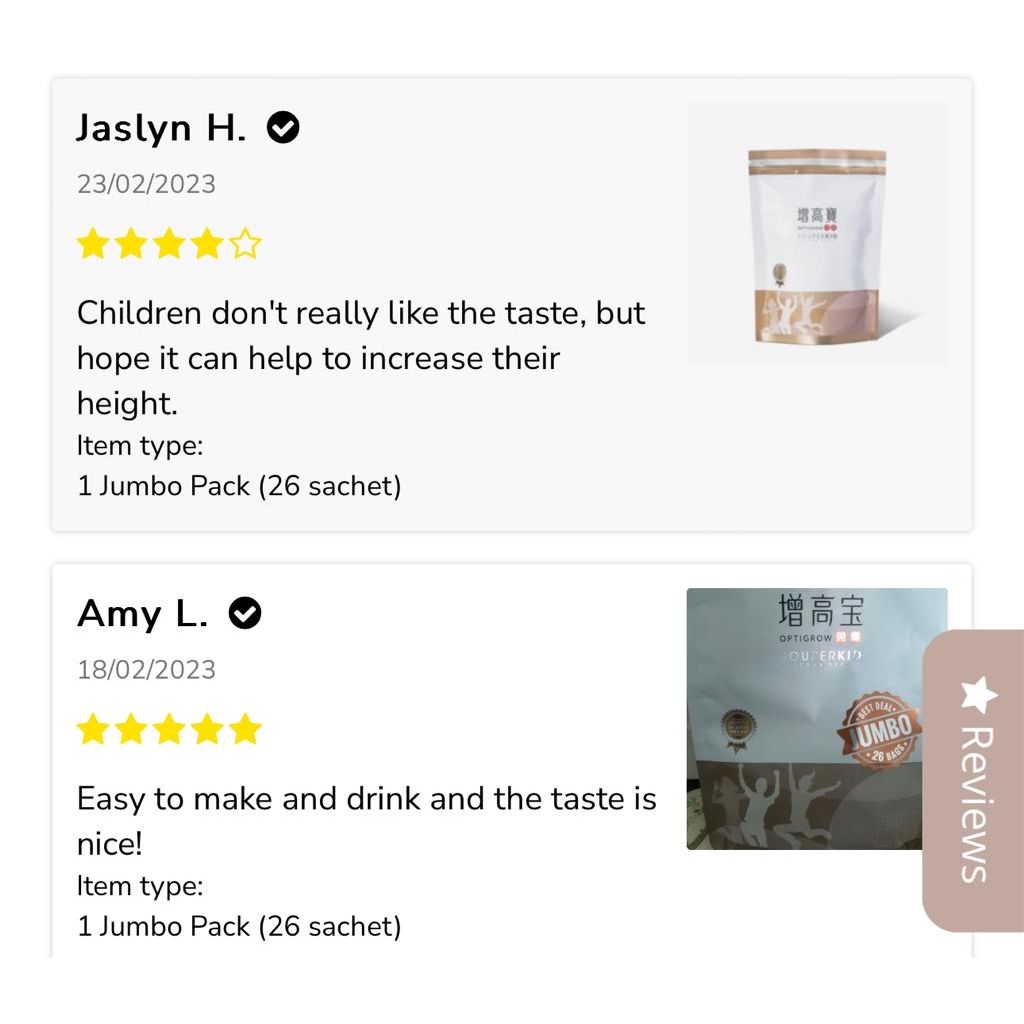Open Amy's Jumbo pack photo
This screenshot has height=1024, width=1024.
coord(817,718)
